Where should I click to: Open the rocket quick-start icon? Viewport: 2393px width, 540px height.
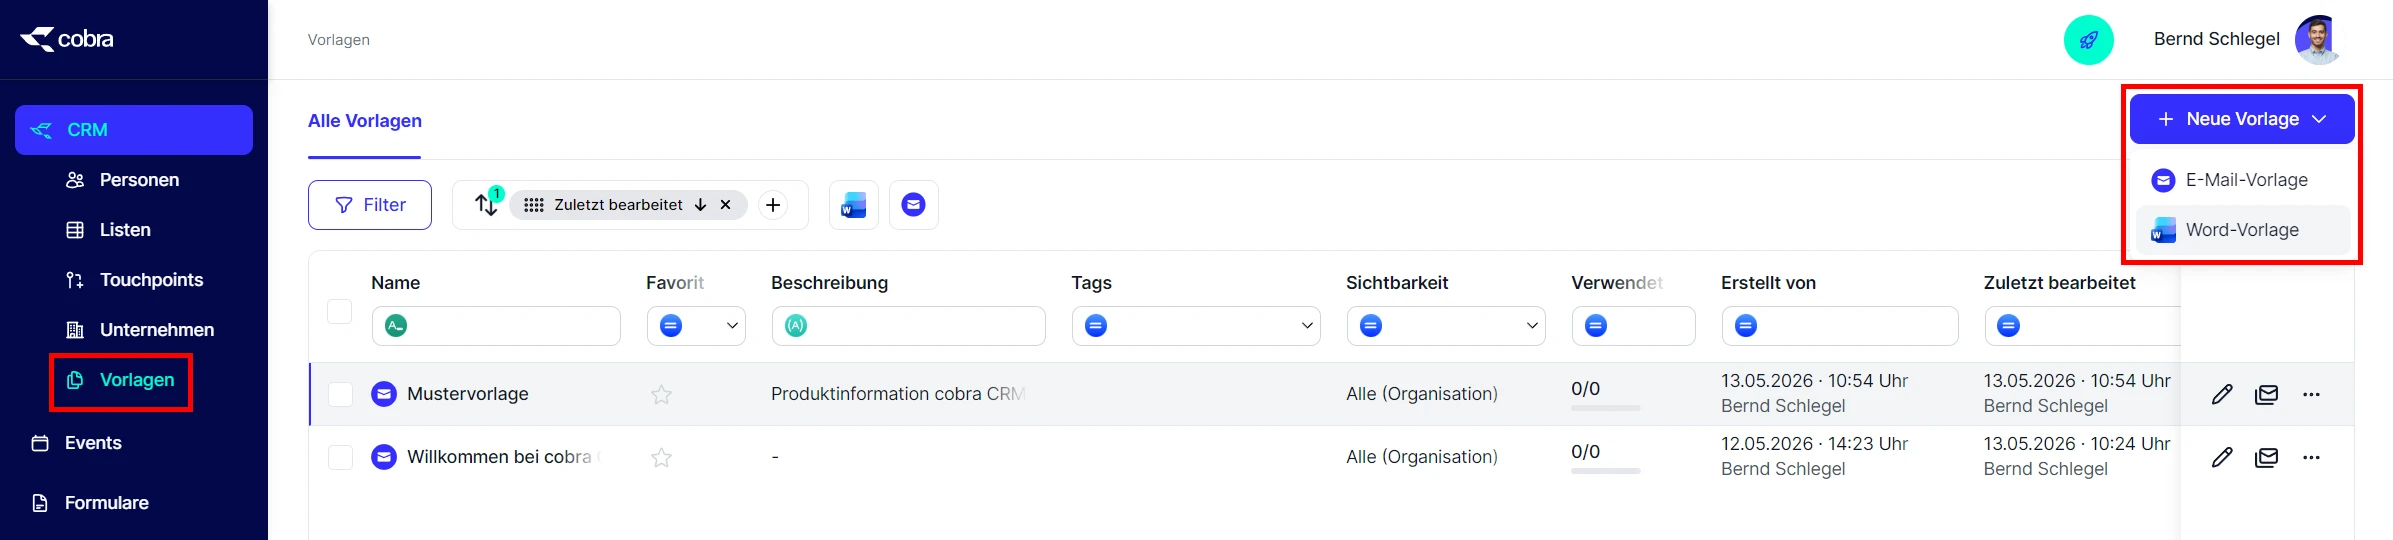click(2088, 40)
